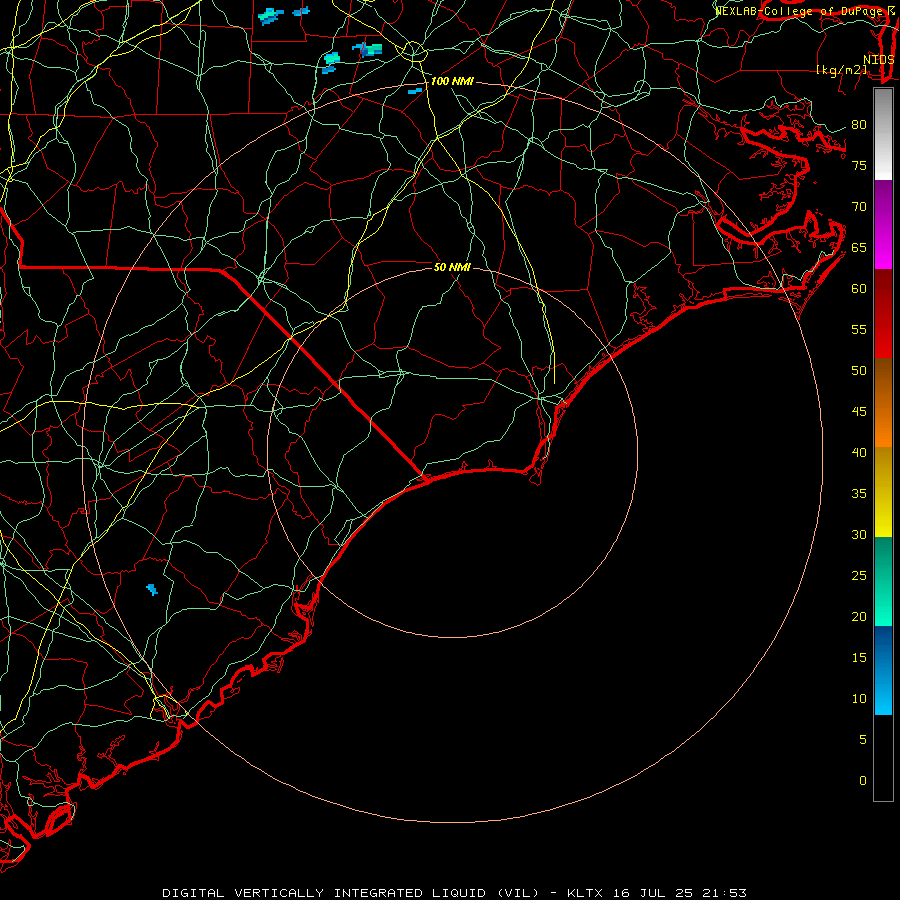Click the 55 value on the legend scale
Screen dimensions: 900x900
(859, 329)
